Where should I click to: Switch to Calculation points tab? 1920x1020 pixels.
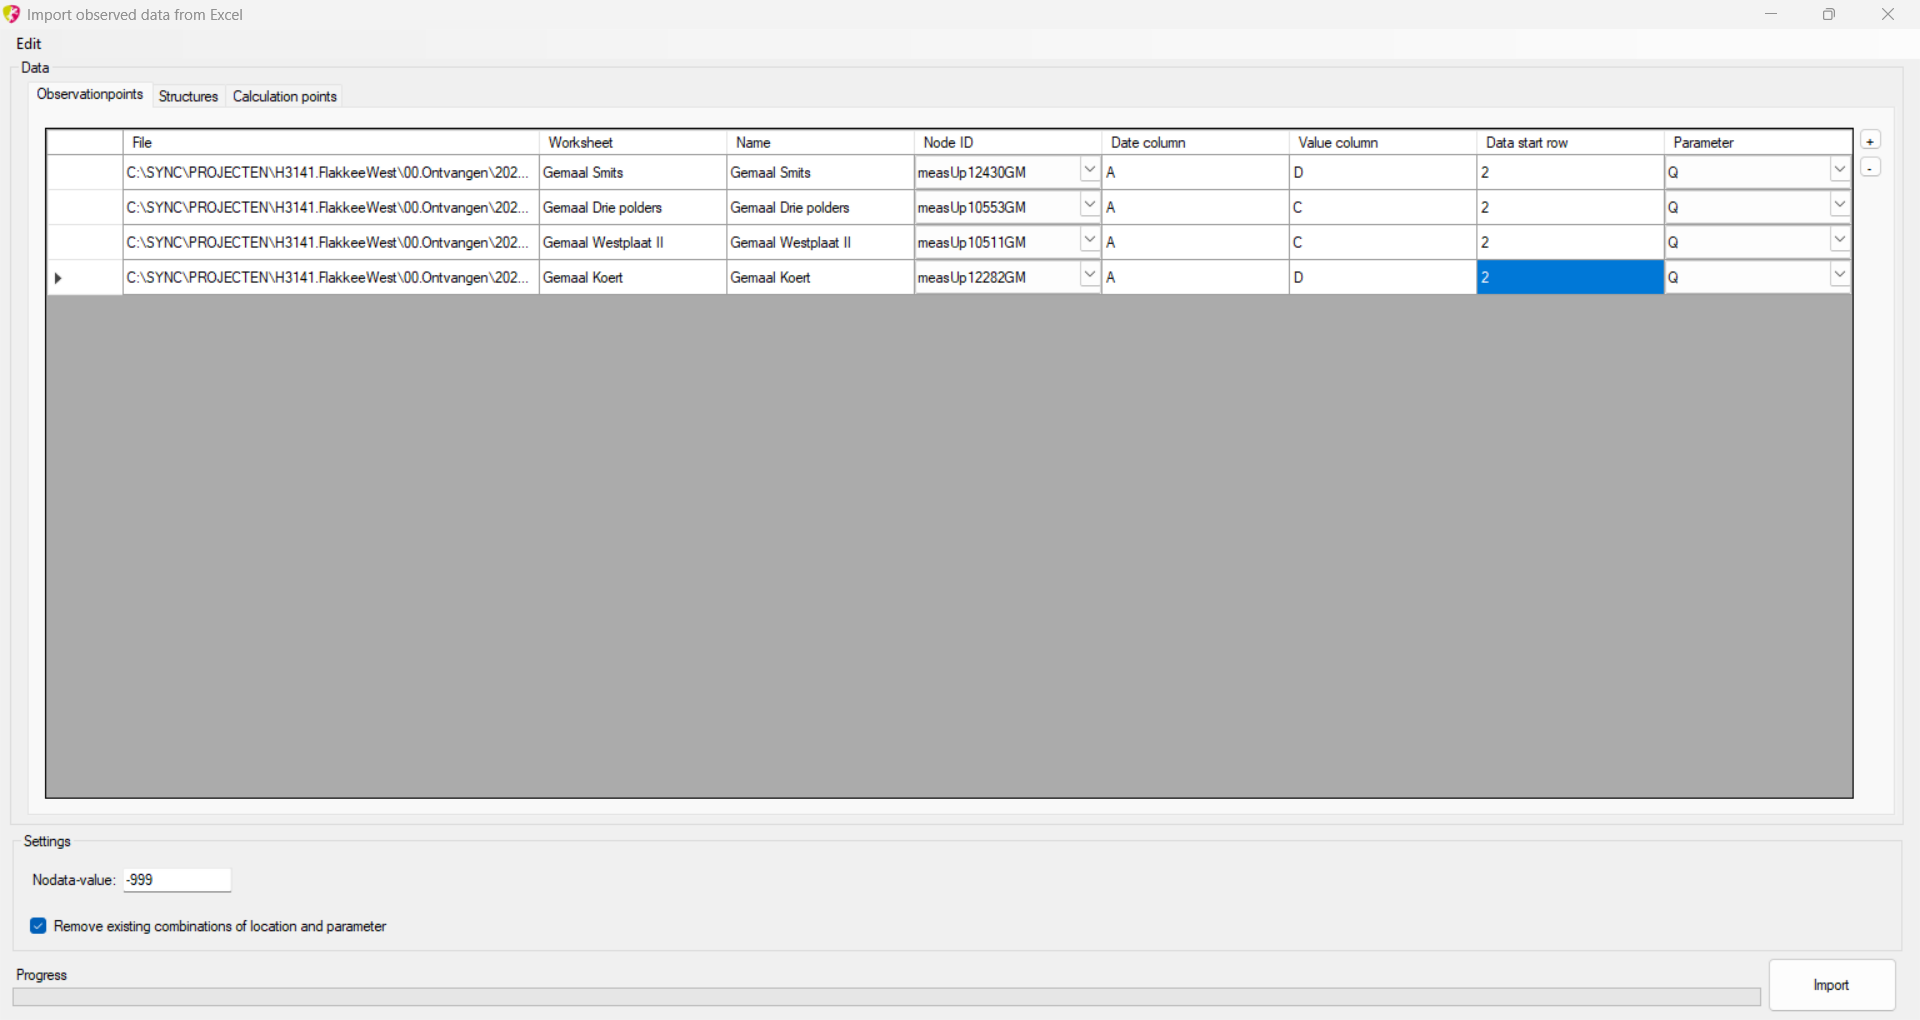pos(284,96)
